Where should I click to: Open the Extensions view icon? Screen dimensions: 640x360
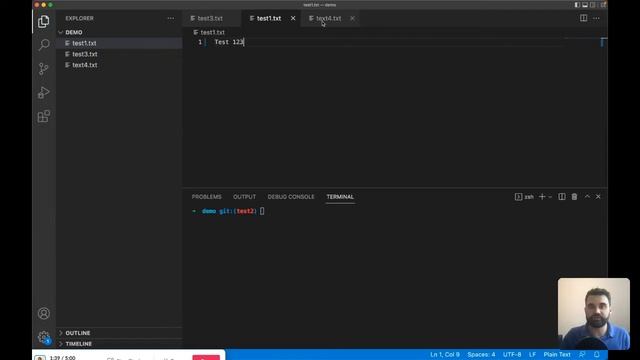click(44, 116)
